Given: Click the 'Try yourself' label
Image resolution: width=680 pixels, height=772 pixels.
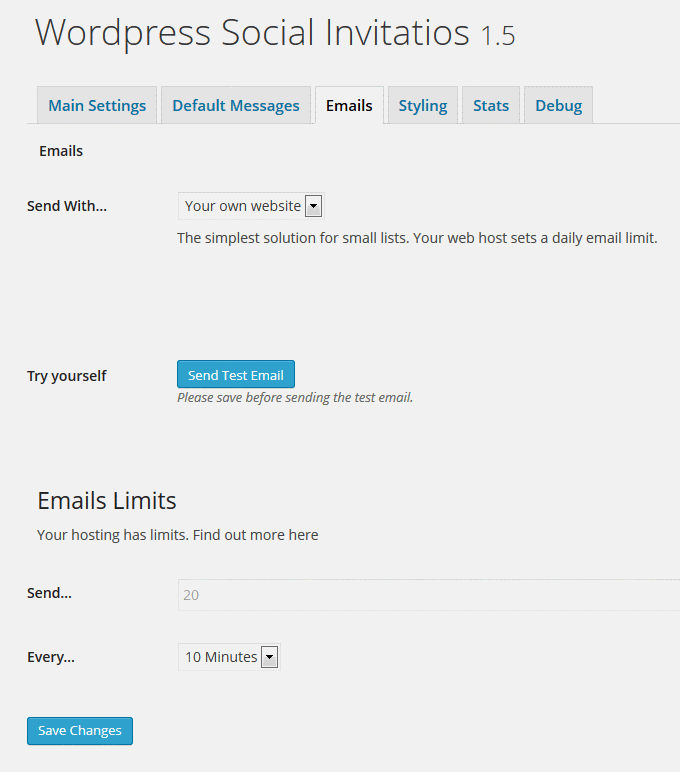Looking at the screenshot, I should point(66,376).
